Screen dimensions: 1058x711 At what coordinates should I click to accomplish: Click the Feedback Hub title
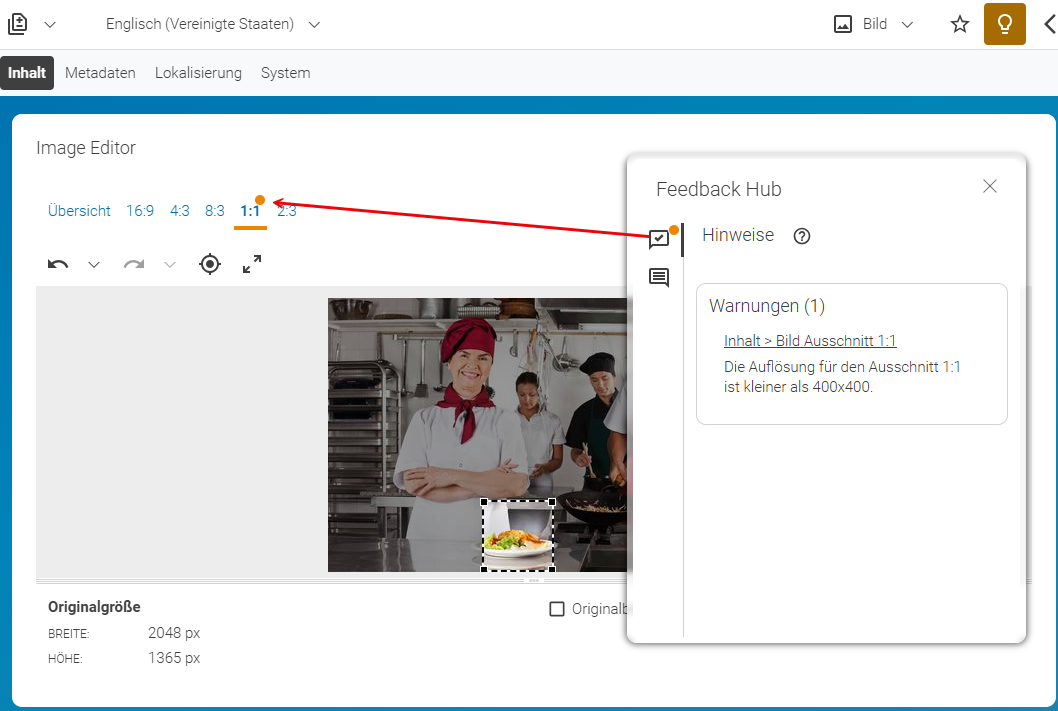point(719,189)
